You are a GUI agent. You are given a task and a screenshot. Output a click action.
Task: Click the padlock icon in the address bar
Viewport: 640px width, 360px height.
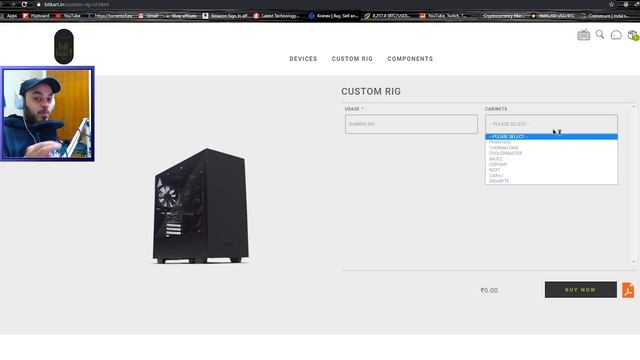[39, 4]
